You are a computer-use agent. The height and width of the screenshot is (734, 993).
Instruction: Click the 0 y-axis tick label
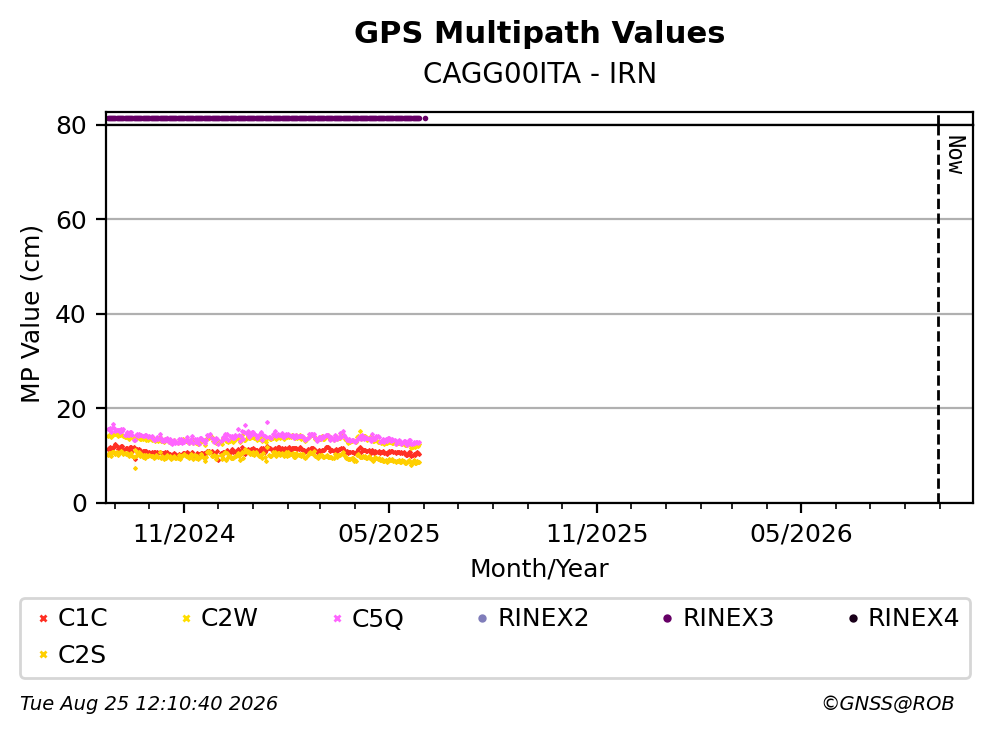click(79, 503)
